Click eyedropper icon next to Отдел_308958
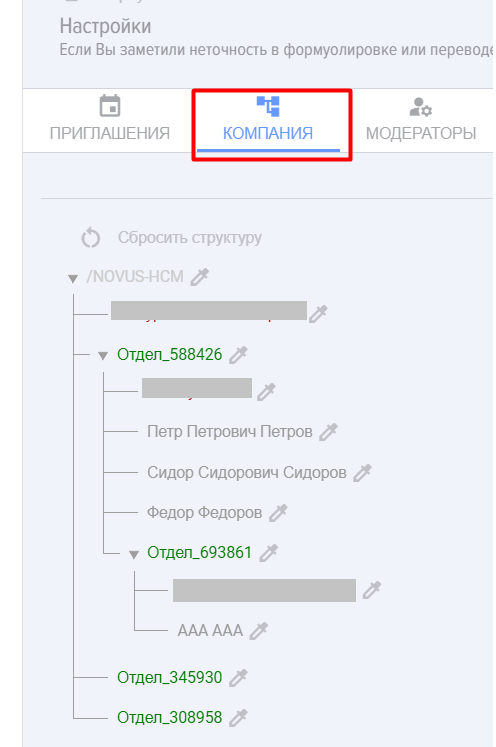 tap(238, 717)
